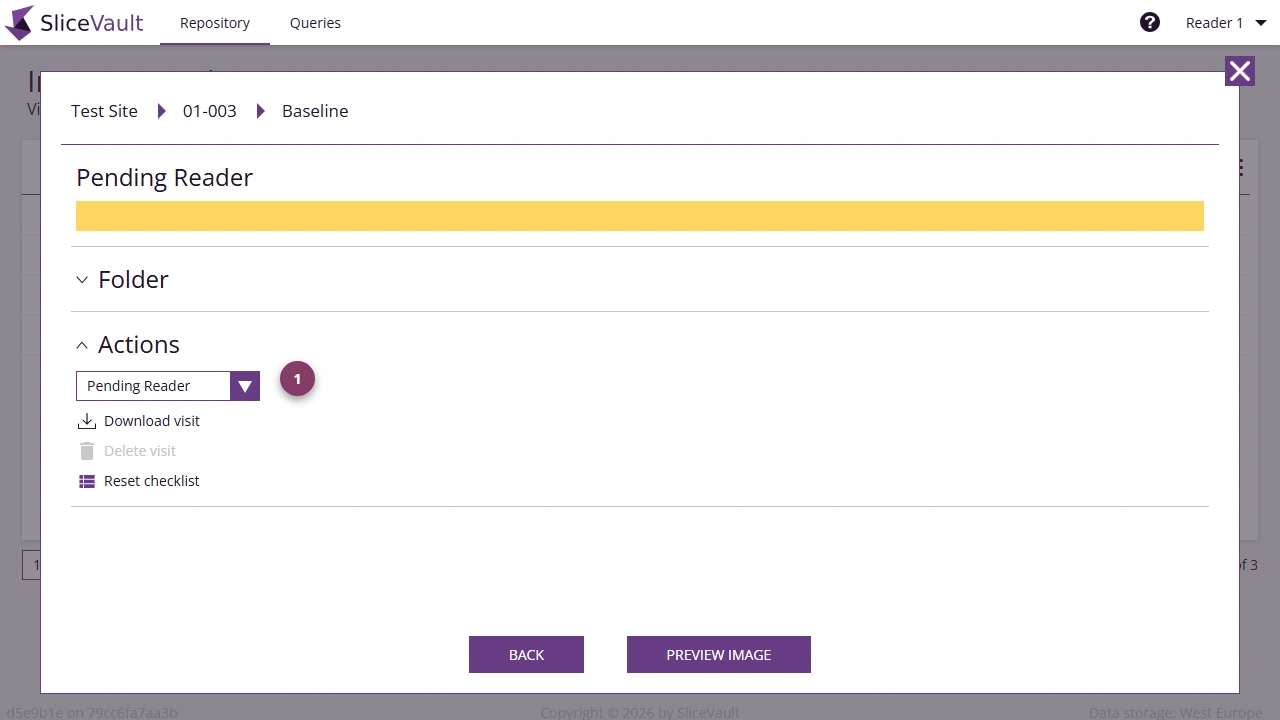Click the BACK button
The height and width of the screenshot is (720, 1280).
[526, 654]
